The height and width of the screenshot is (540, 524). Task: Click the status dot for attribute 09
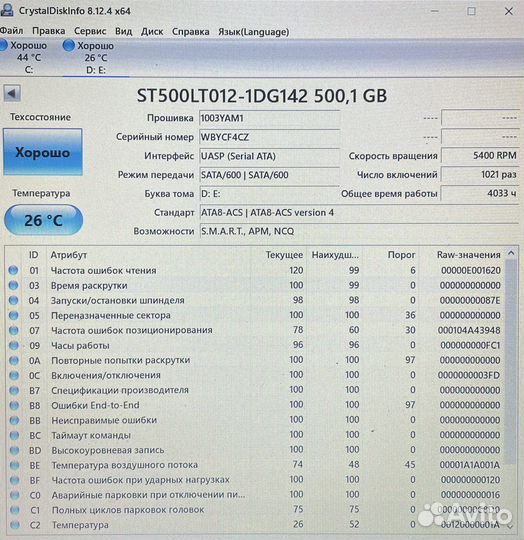point(14,345)
